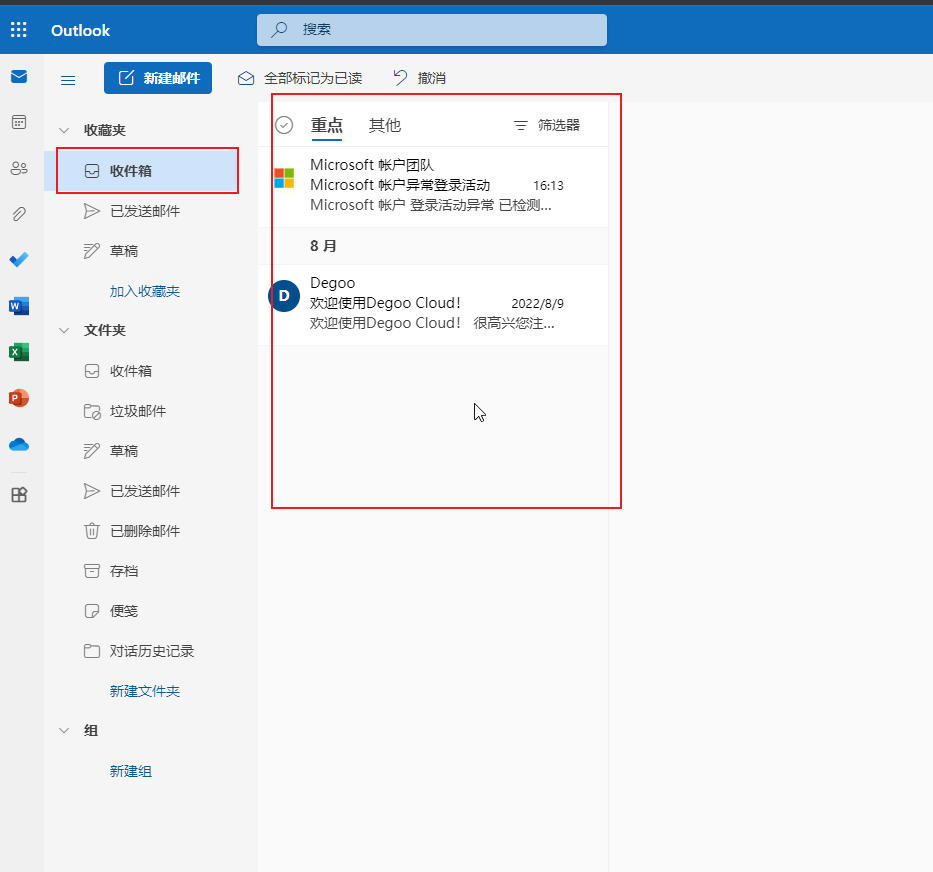933x872 pixels.
Task: Launch Excel from the left rail
Action: pos(19,352)
